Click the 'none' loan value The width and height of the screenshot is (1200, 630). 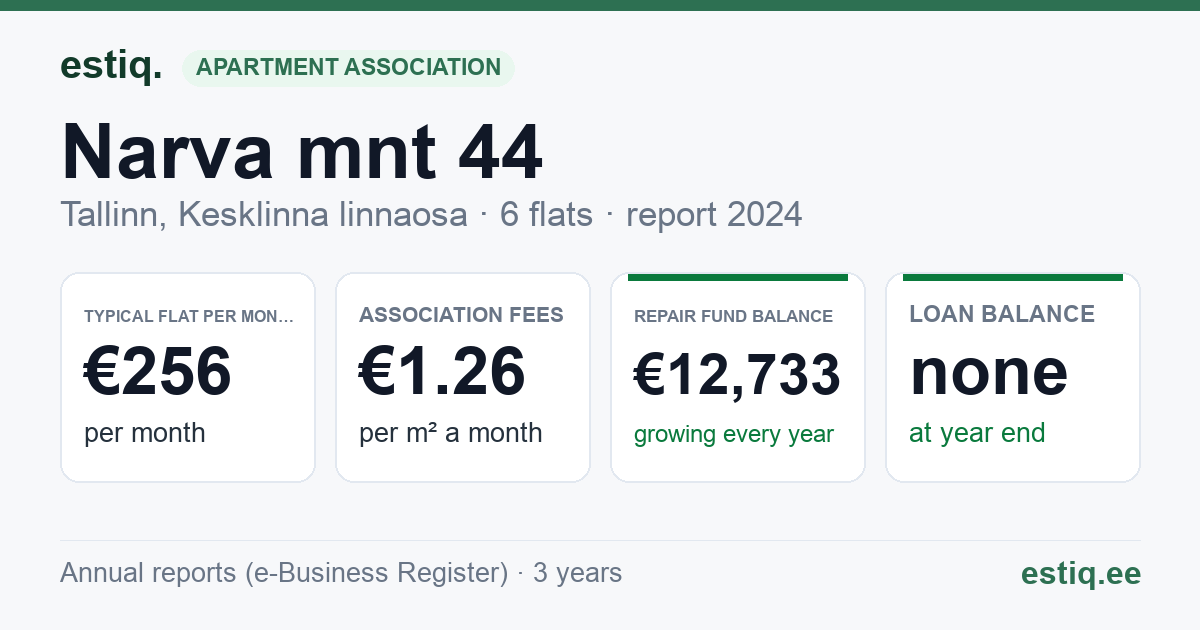989,371
